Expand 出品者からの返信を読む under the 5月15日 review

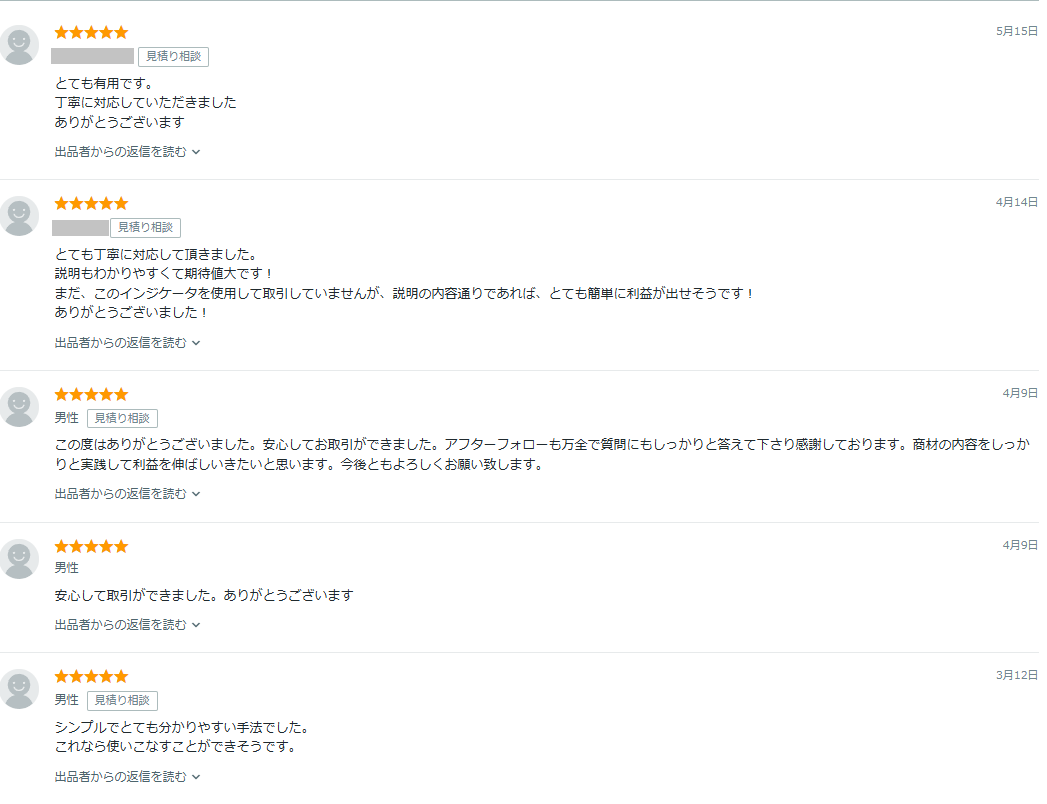128,152
